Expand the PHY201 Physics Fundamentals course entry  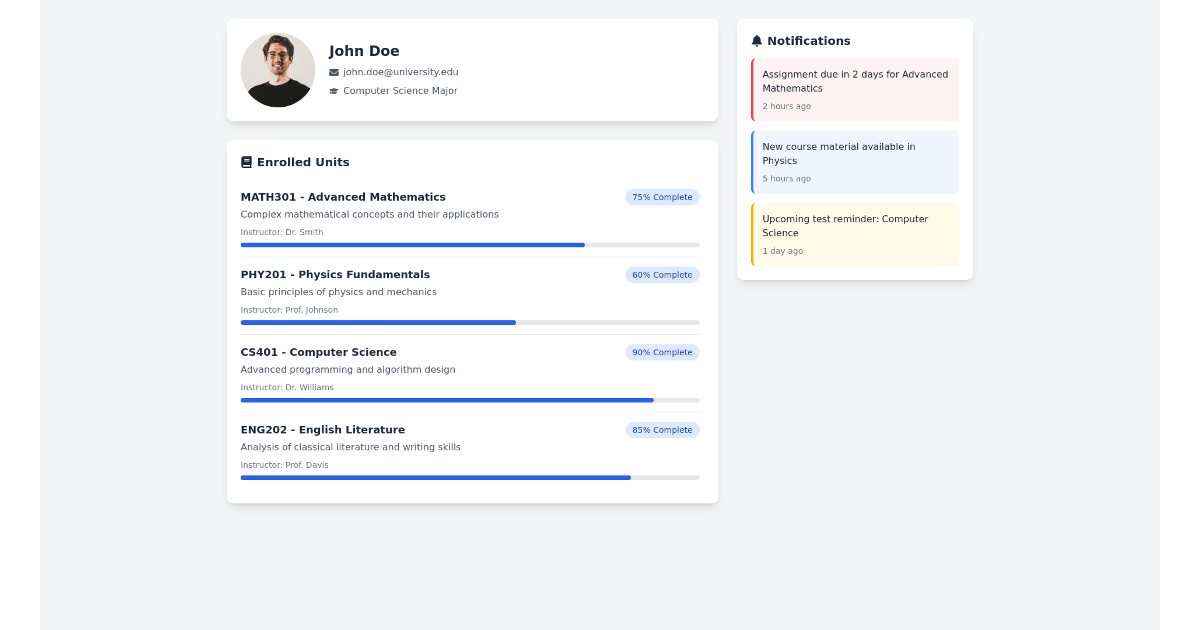tap(335, 274)
